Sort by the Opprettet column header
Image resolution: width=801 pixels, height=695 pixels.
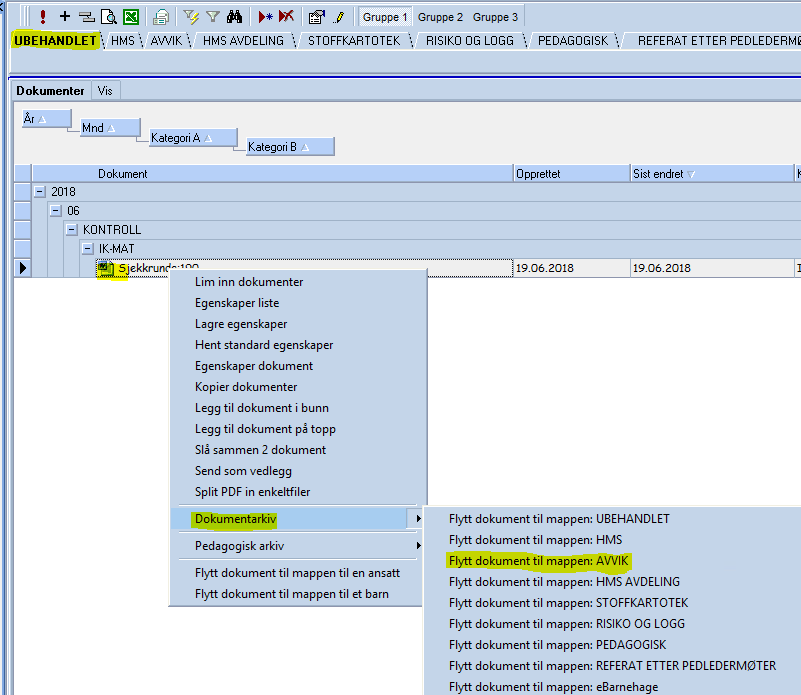click(572, 174)
